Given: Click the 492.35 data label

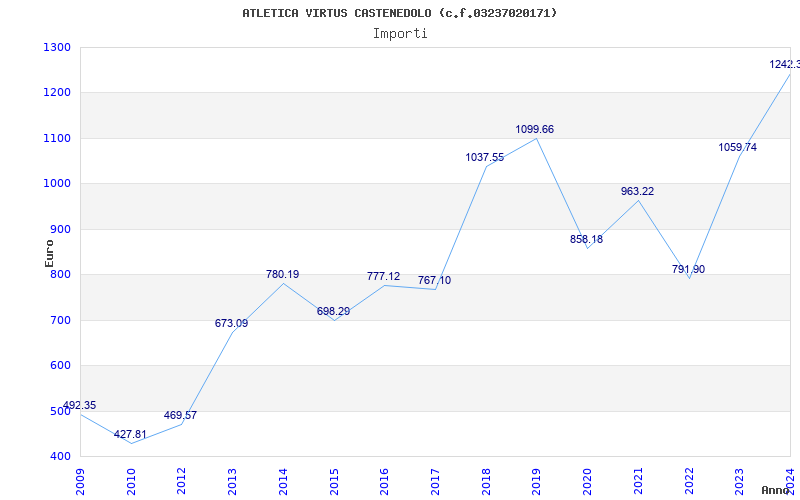Looking at the screenshot, I should [x=79, y=405].
